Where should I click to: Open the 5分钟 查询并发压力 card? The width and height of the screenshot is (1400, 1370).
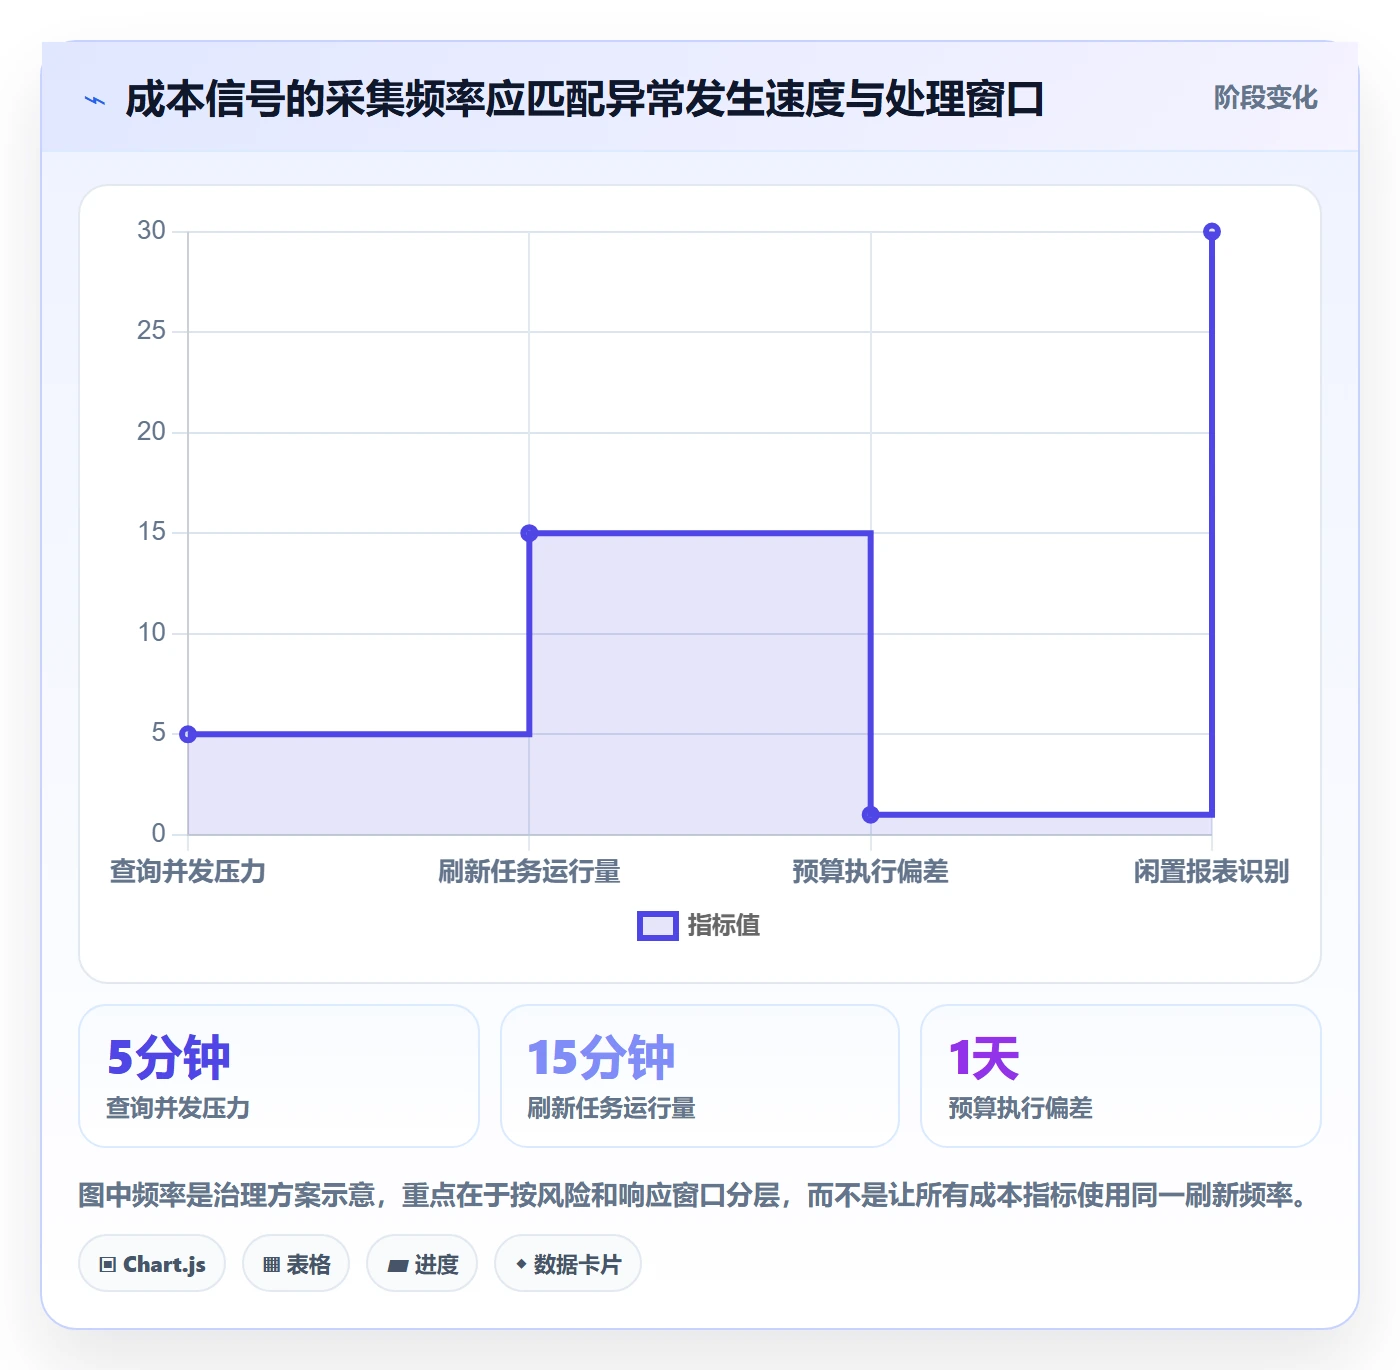coord(279,1076)
